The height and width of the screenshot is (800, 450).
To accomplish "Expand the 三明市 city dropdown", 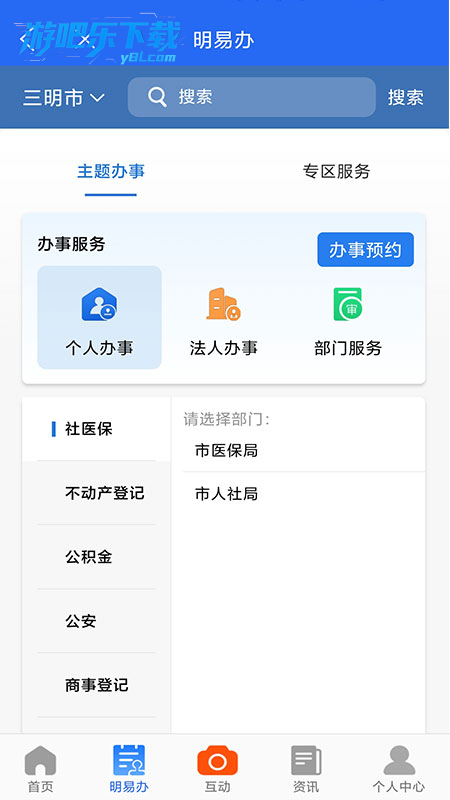I will click(x=64, y=97).
